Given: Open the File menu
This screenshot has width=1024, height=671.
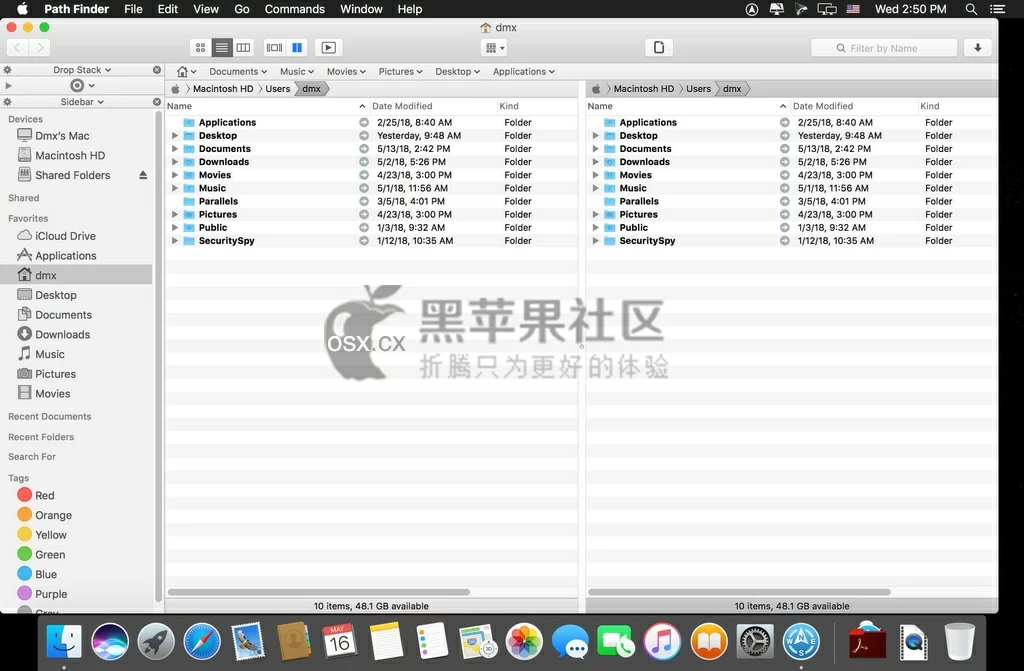Looking at the screenshot, I should (x=133, y=9).
